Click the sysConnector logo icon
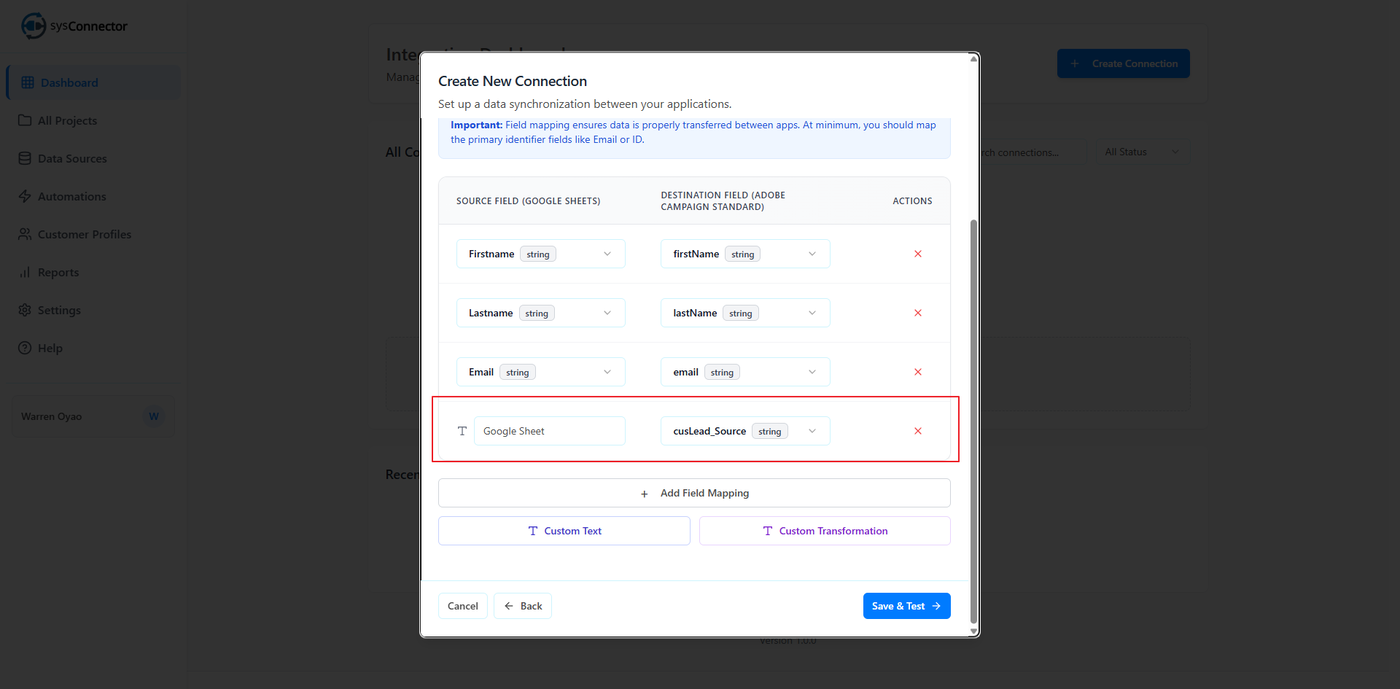 (x=34, y=26)
